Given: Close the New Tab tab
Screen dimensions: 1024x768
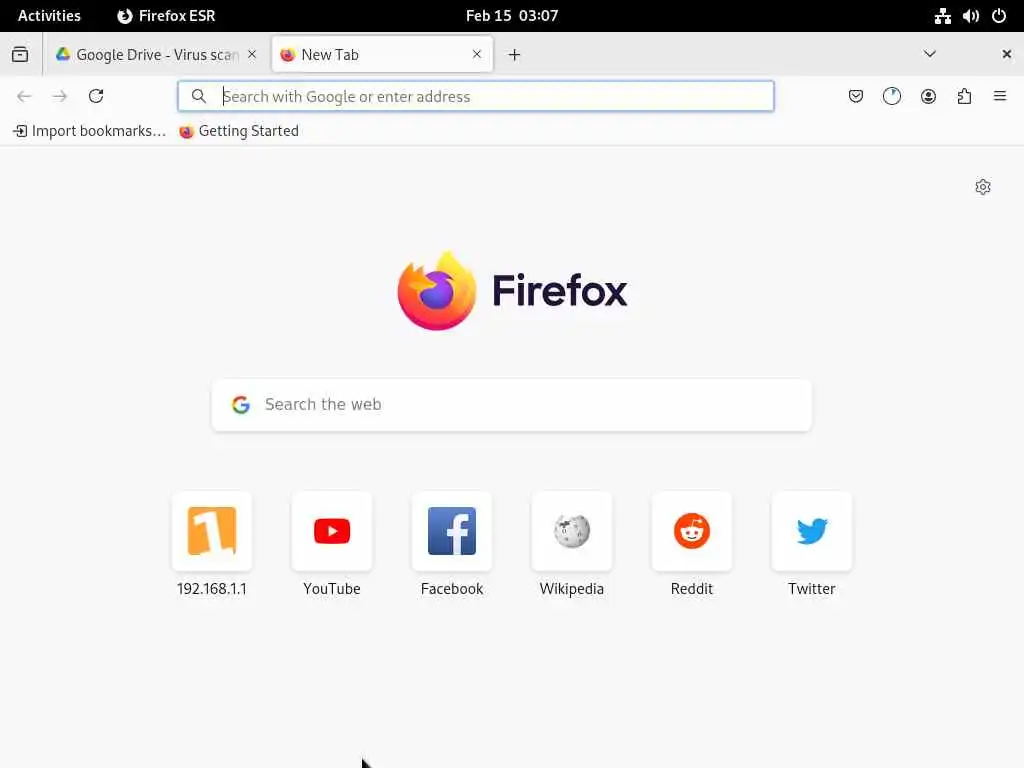Looking at the screenshot, I should tap(477, 54).
